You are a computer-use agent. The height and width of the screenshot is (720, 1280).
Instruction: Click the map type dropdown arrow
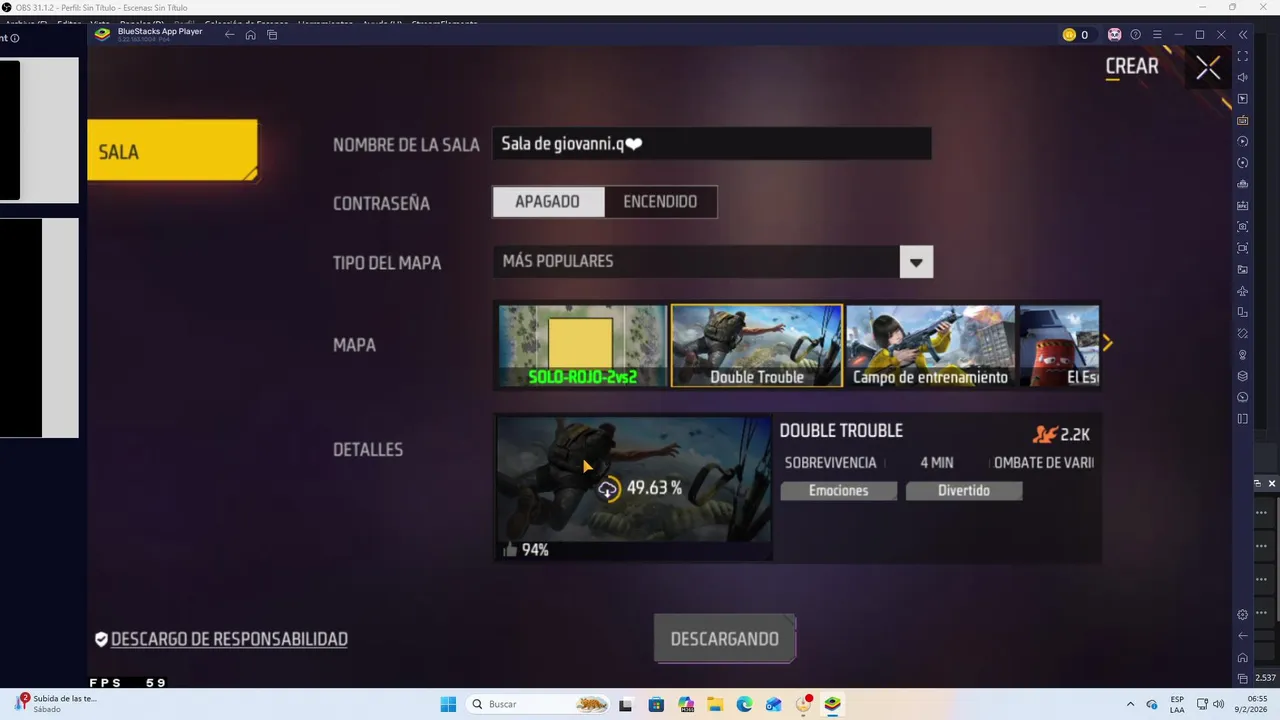916,262
